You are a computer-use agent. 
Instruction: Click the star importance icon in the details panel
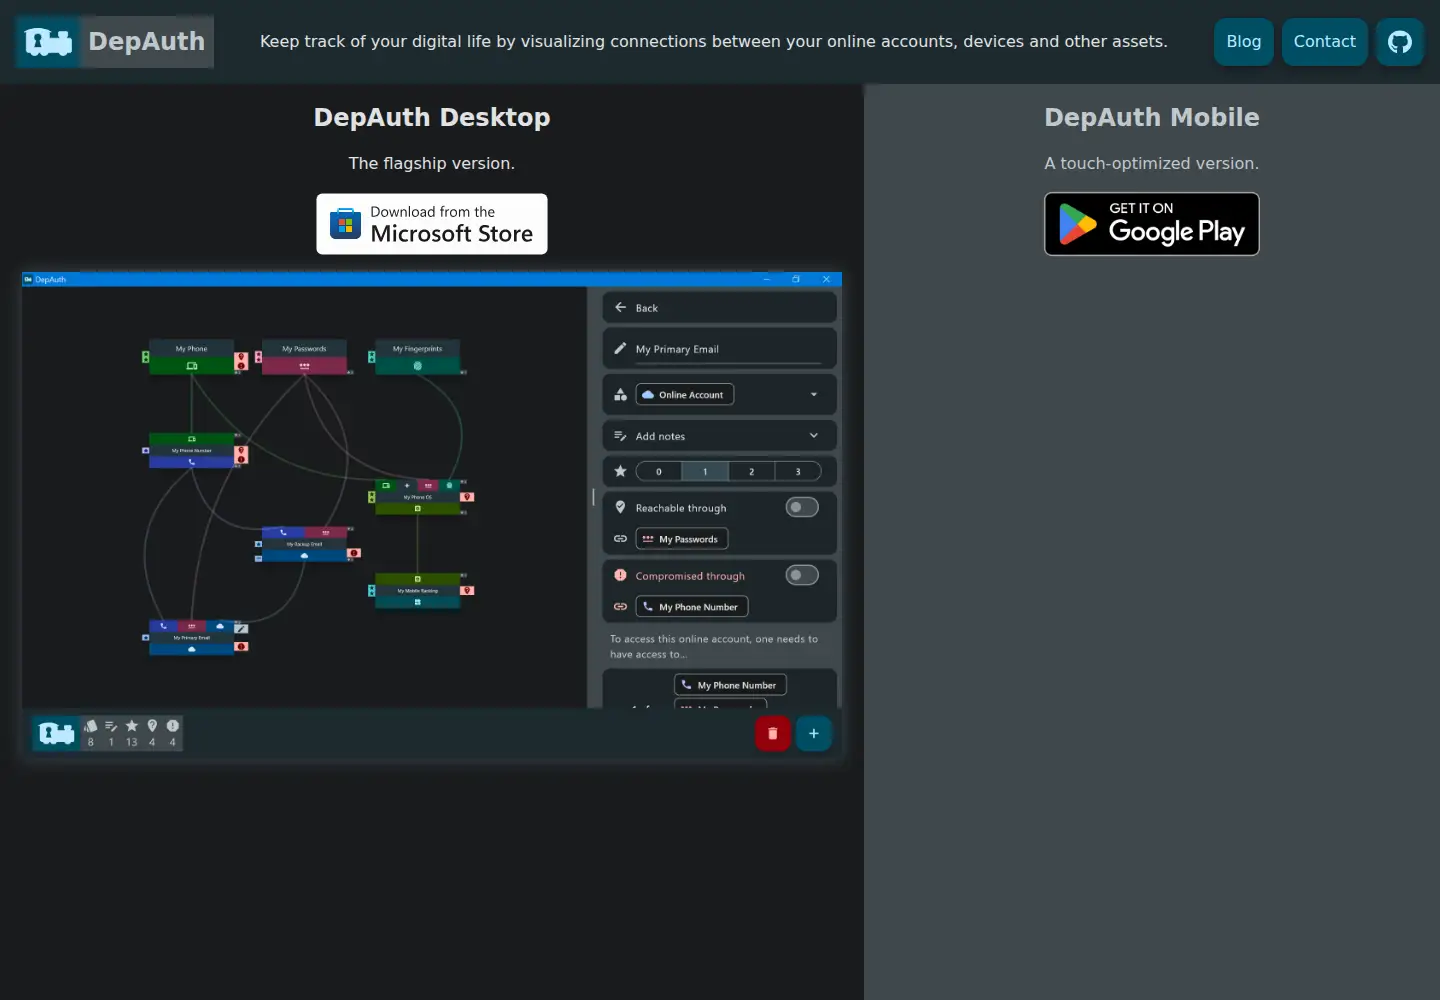[x=620, y=471]
